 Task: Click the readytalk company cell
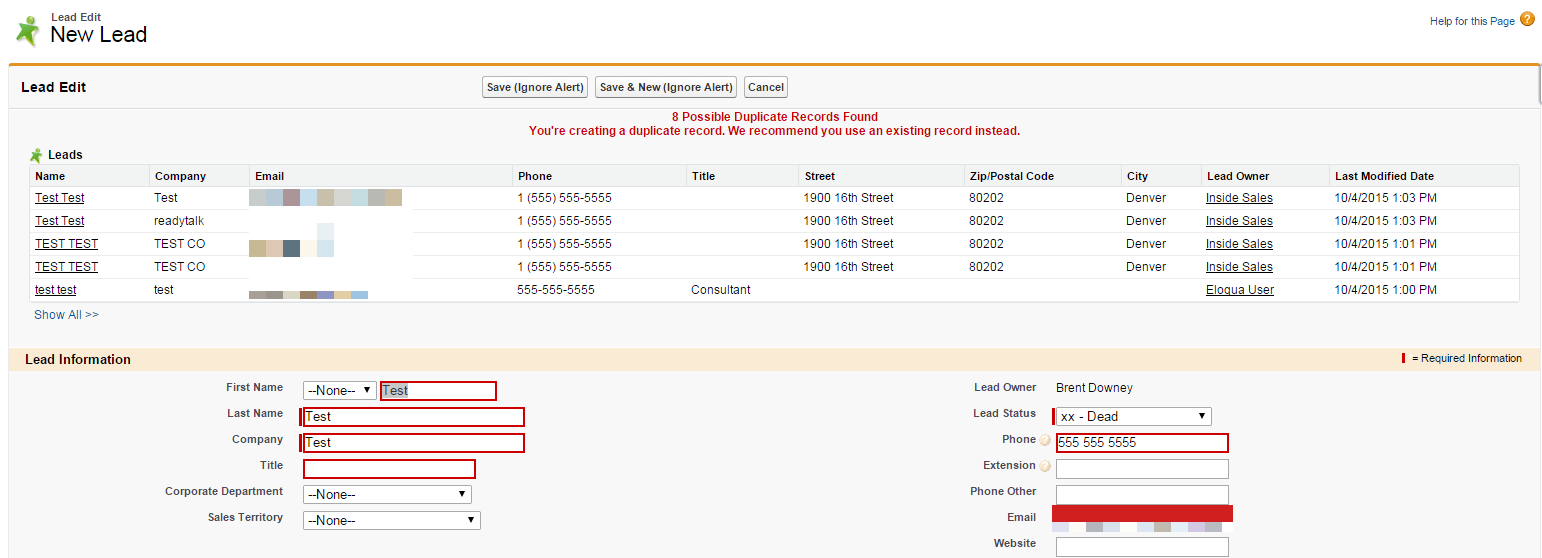[x=179, y=221]
